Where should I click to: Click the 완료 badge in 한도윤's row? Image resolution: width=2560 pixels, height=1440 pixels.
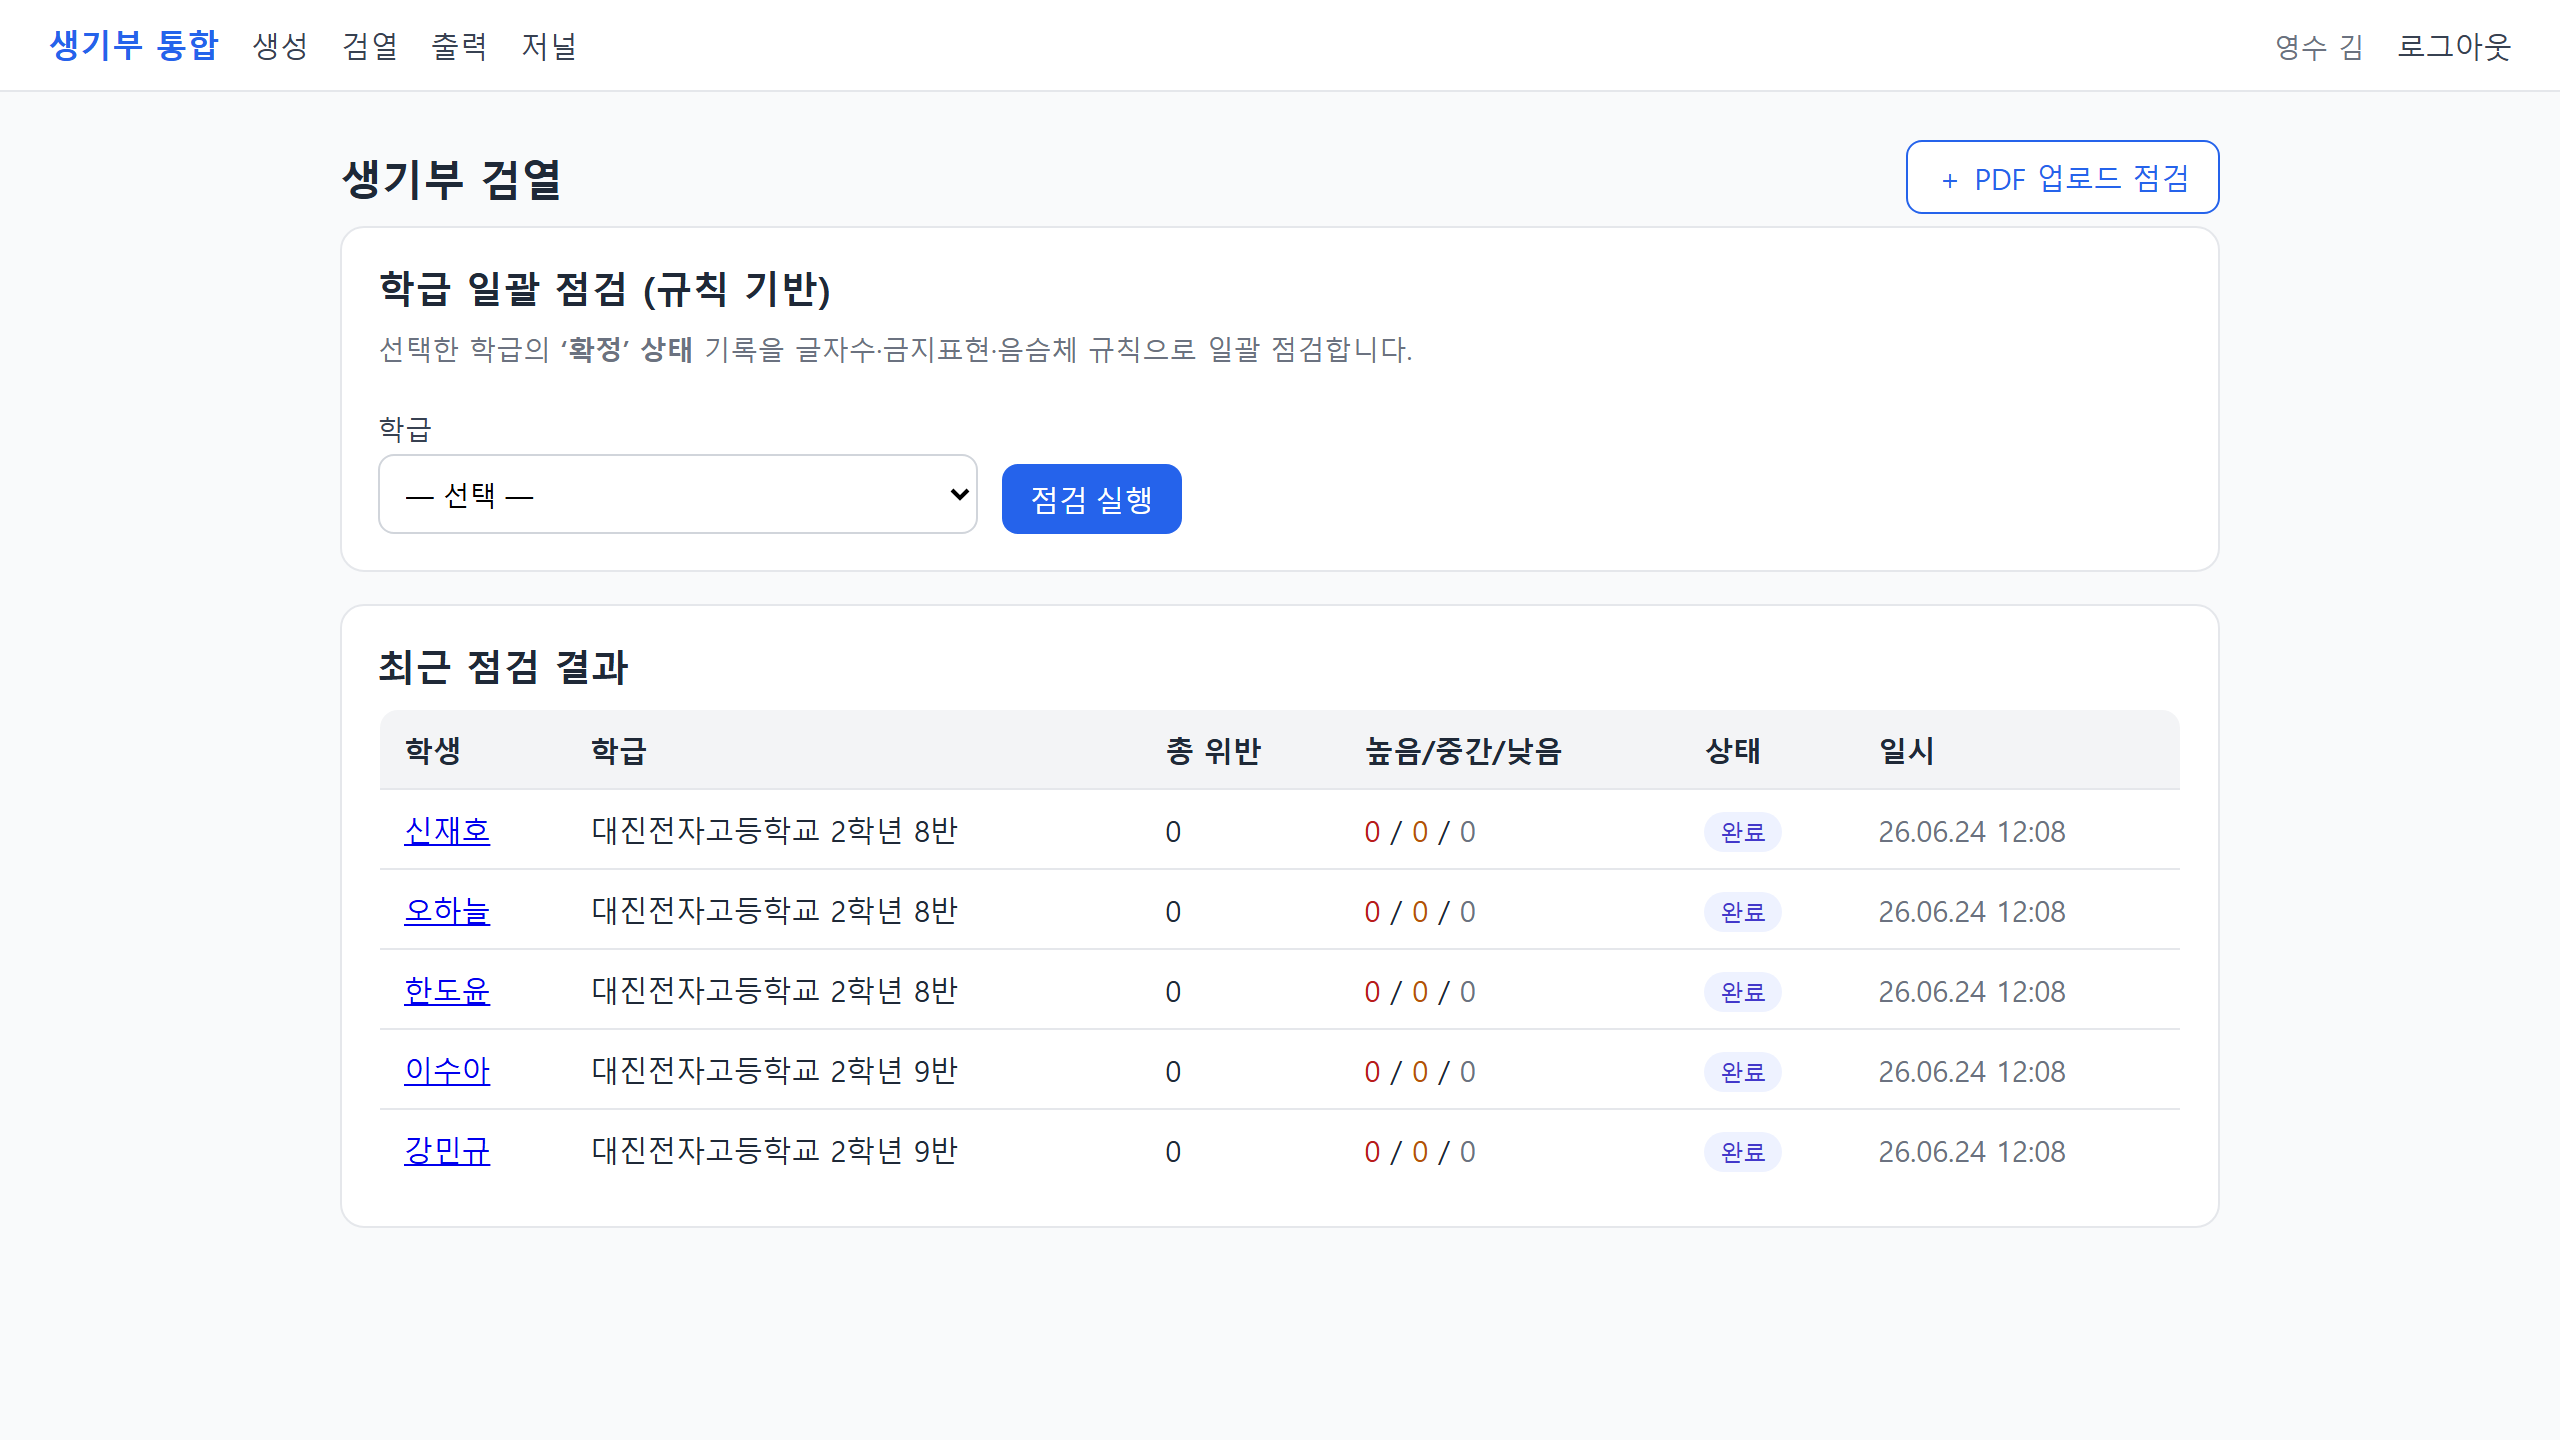pos(1742,992)
